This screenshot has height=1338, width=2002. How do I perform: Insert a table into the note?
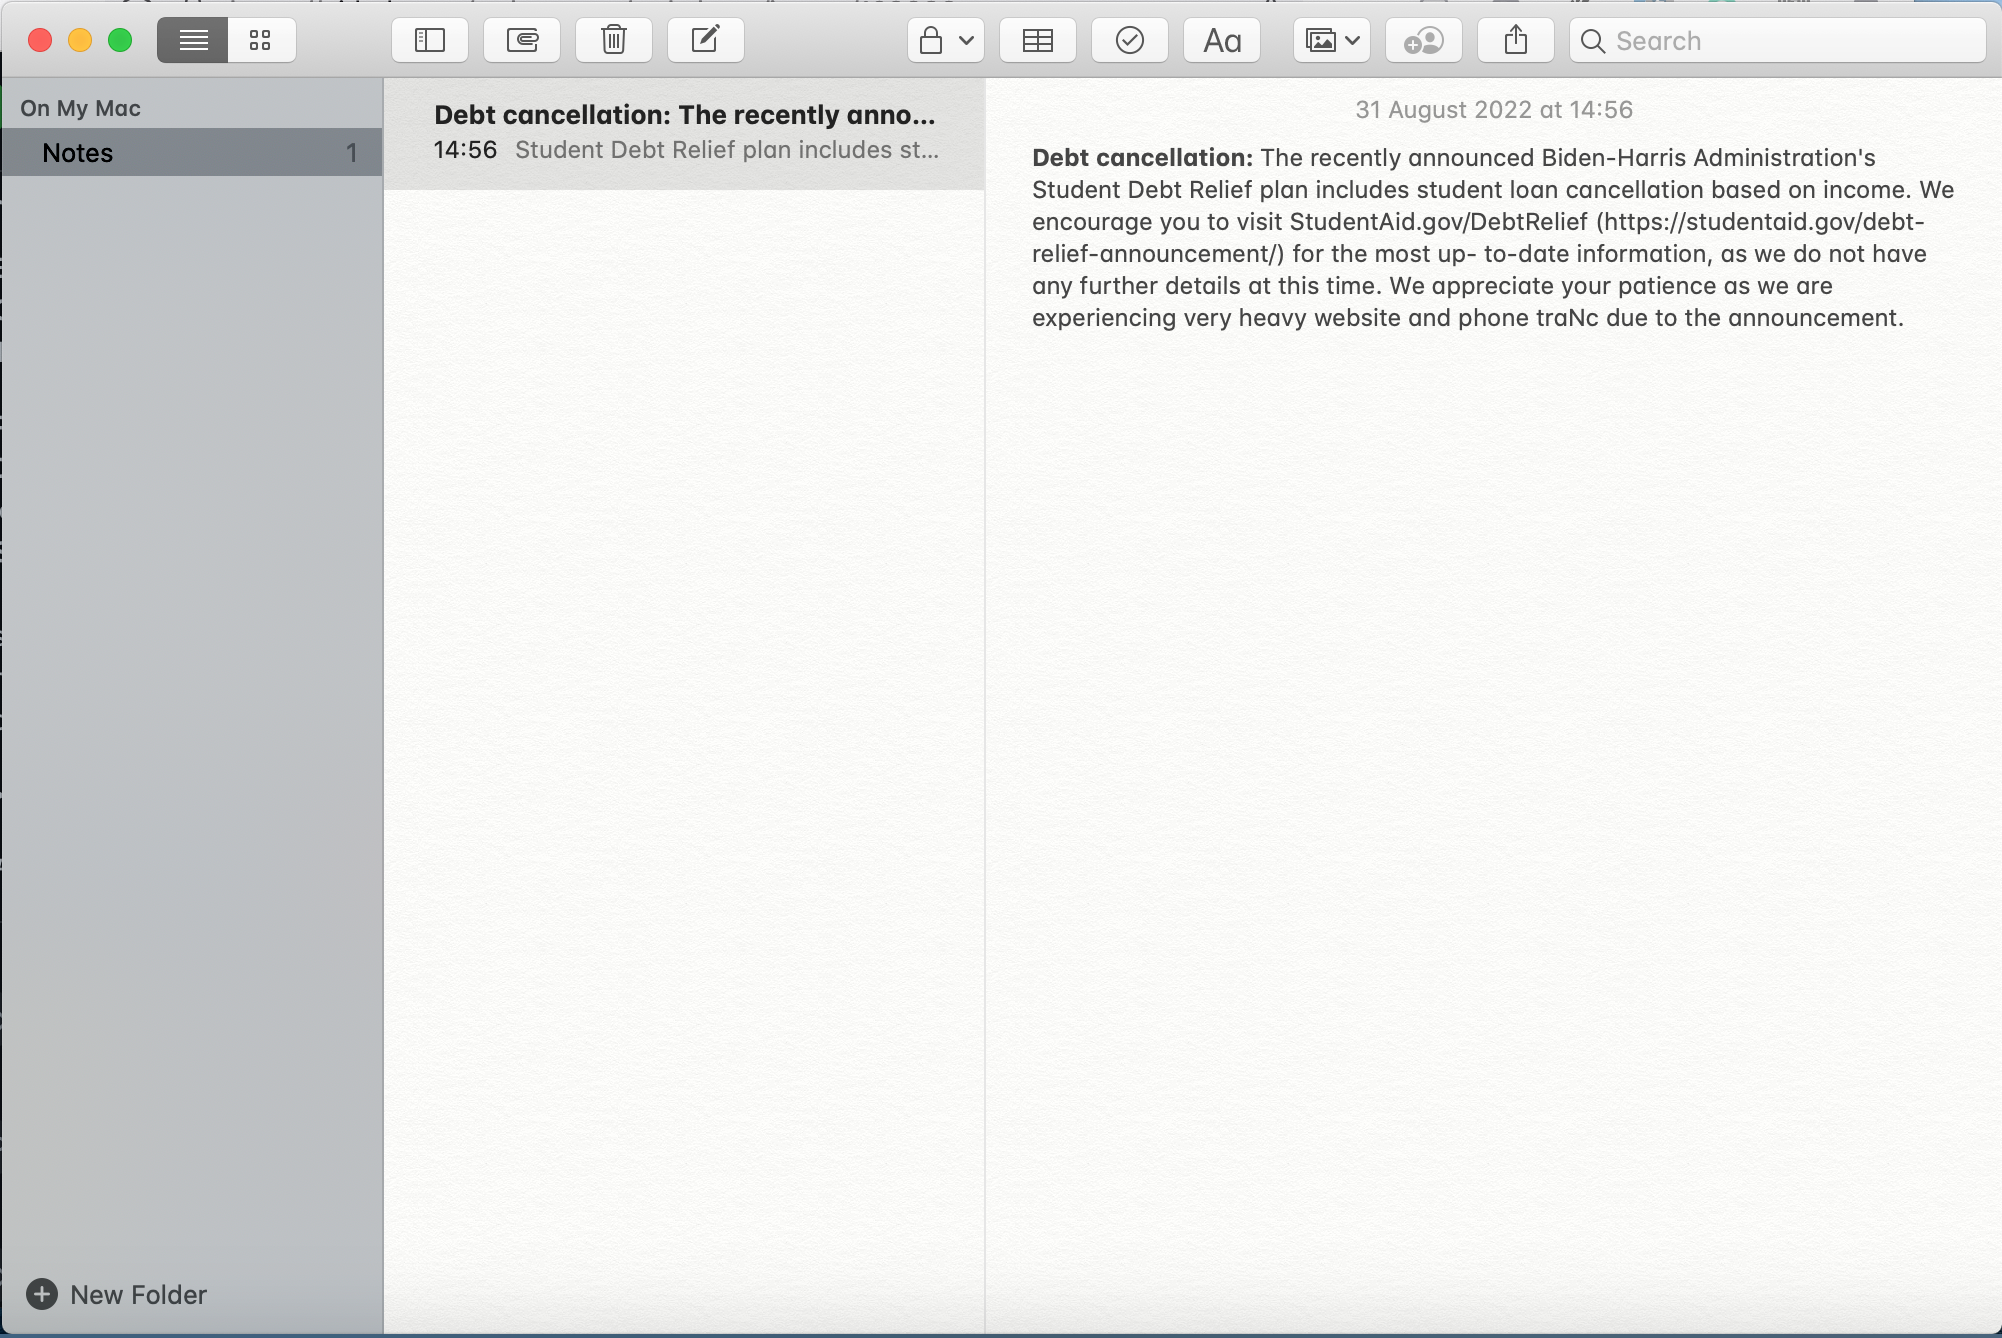[x=1037, y=40]
